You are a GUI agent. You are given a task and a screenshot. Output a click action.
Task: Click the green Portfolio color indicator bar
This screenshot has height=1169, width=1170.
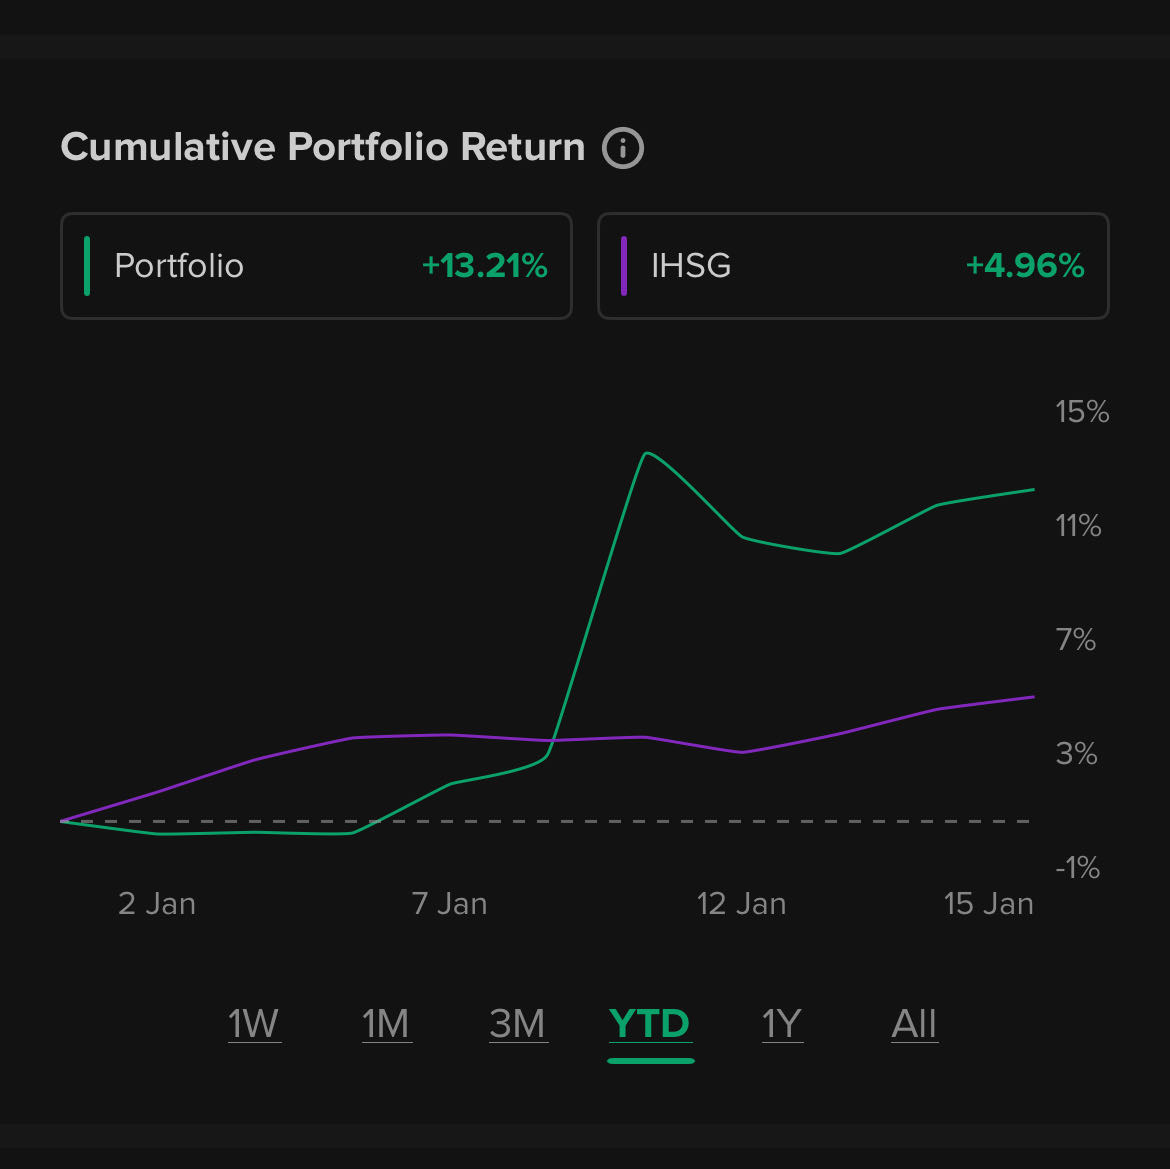coord(88,266)
